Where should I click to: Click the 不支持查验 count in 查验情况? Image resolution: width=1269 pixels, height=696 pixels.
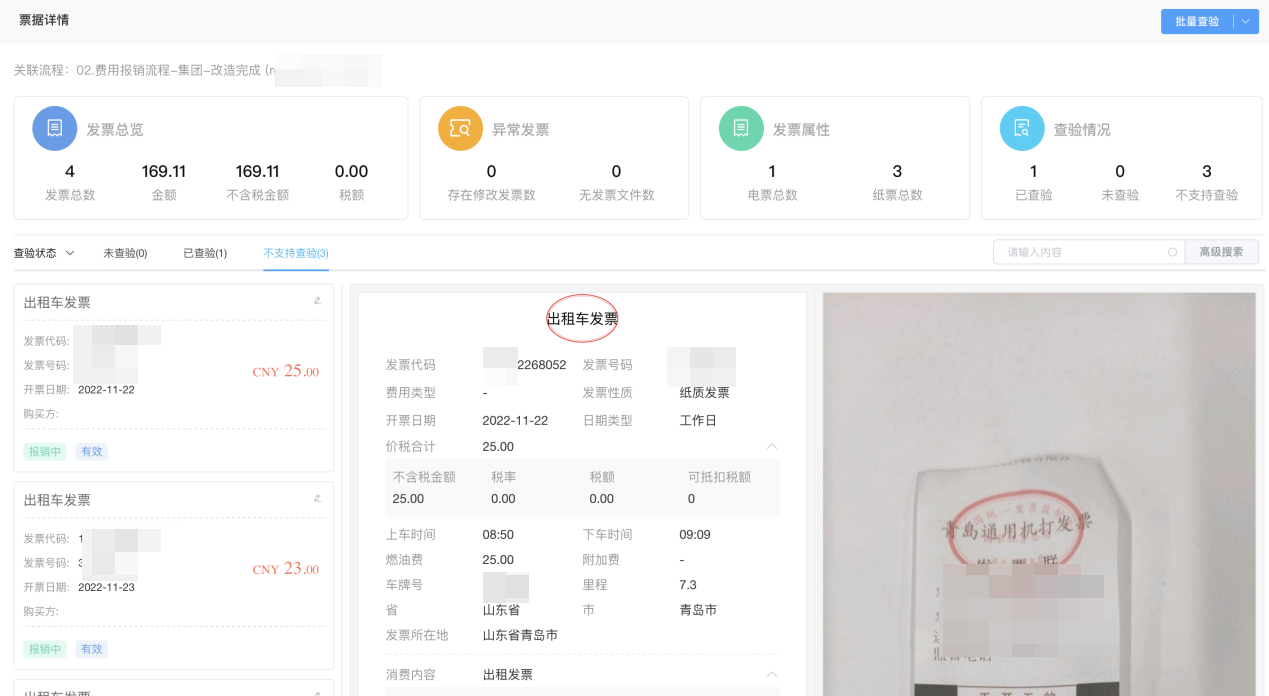pyautogui.click(x=1207, y=171)
